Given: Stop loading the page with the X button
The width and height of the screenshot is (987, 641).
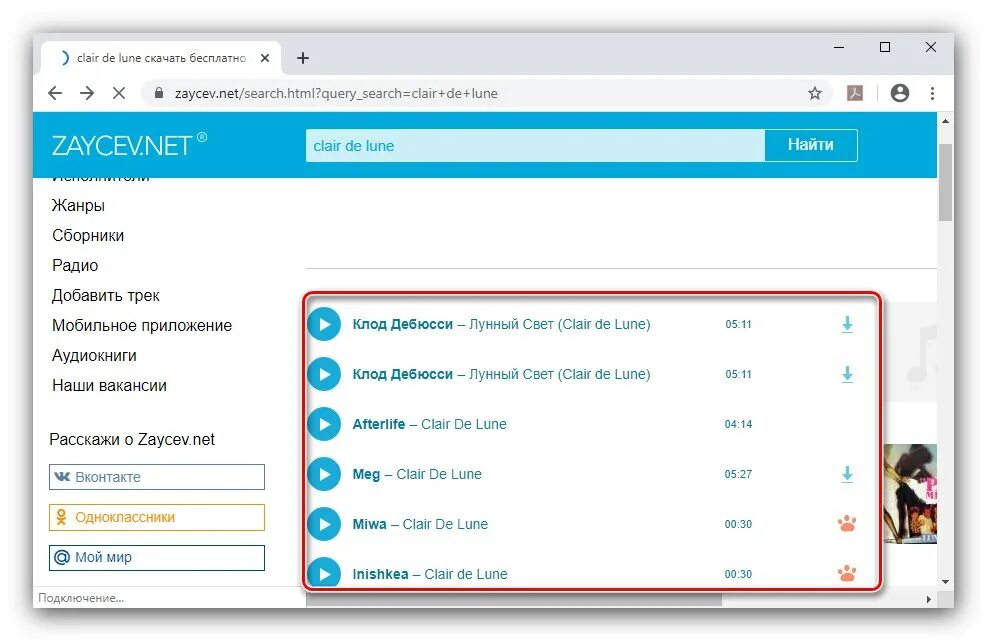Looking at the screenshot, I should tap(118, 93).
